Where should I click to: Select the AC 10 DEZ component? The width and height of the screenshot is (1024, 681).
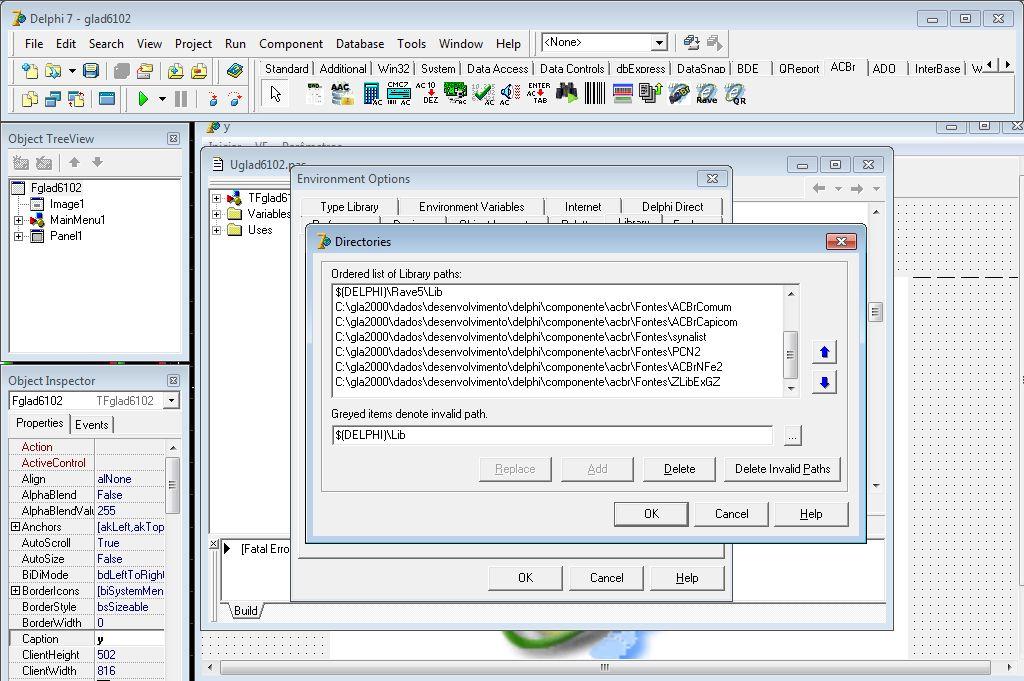coord(427,94)
